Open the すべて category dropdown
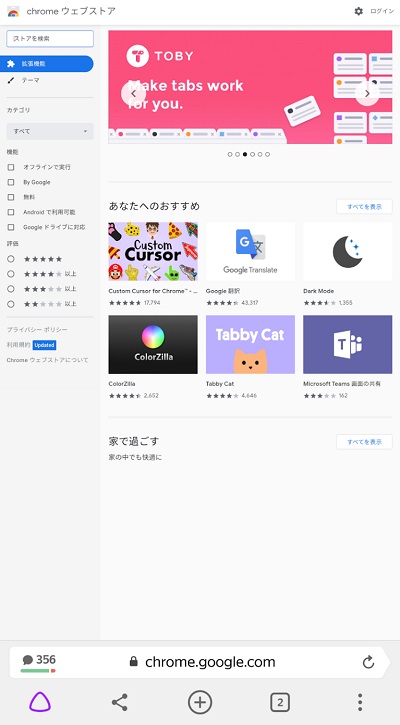The height and width of the screenshot is (725, 400). (x=50, y=131)
